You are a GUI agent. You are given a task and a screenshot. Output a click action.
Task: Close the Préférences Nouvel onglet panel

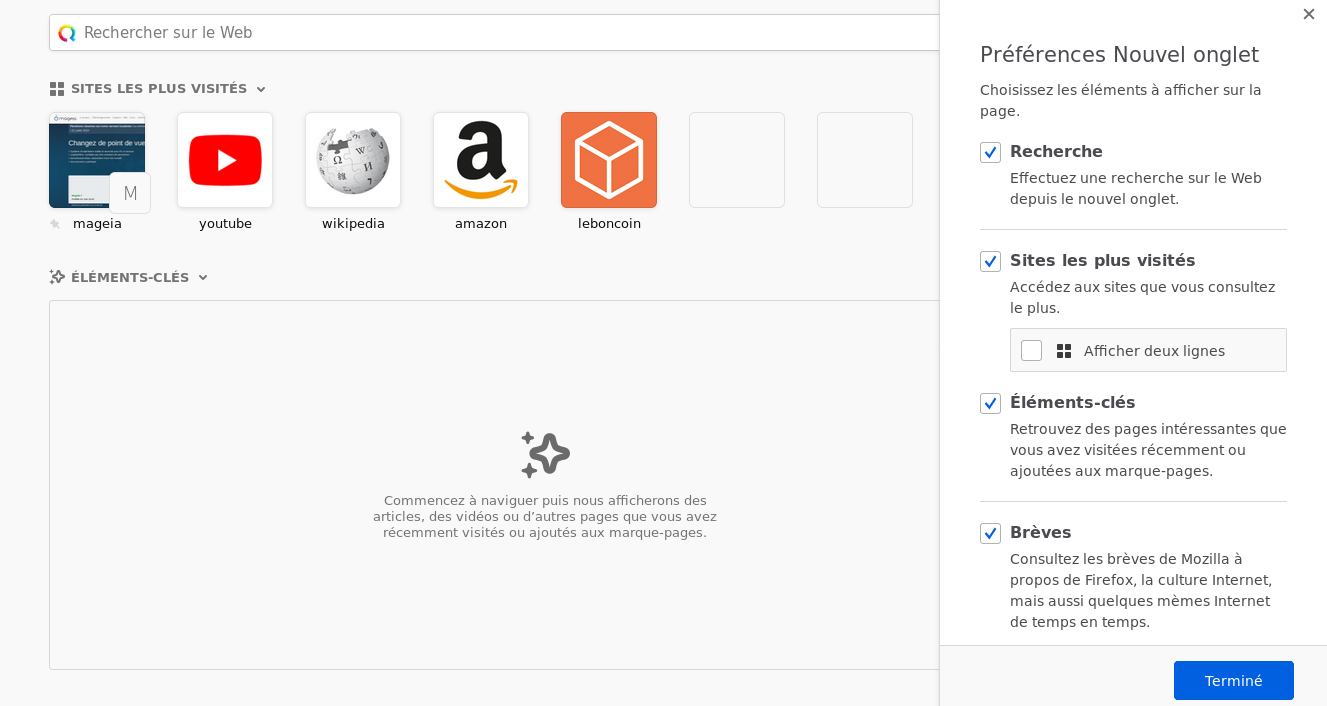point(1309,14)
